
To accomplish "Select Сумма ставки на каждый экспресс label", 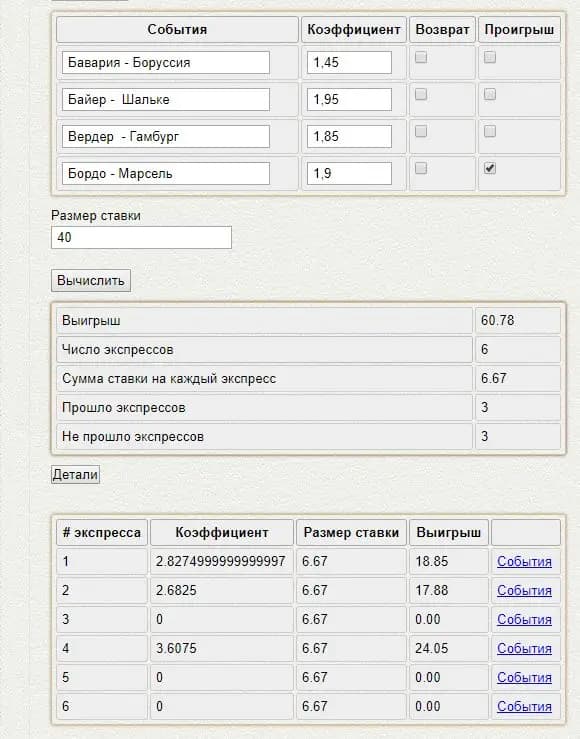I will [169, 378].
